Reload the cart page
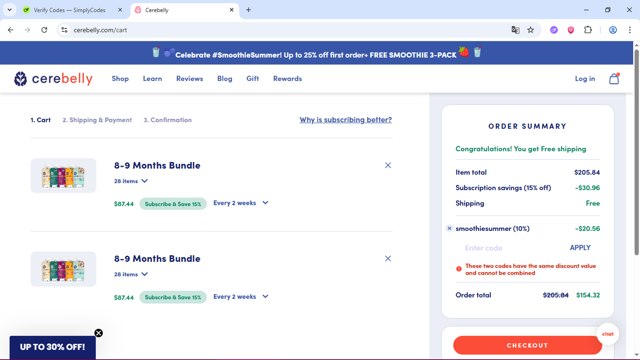This screenshot has width=640, height=360. (x=44, y=30)
